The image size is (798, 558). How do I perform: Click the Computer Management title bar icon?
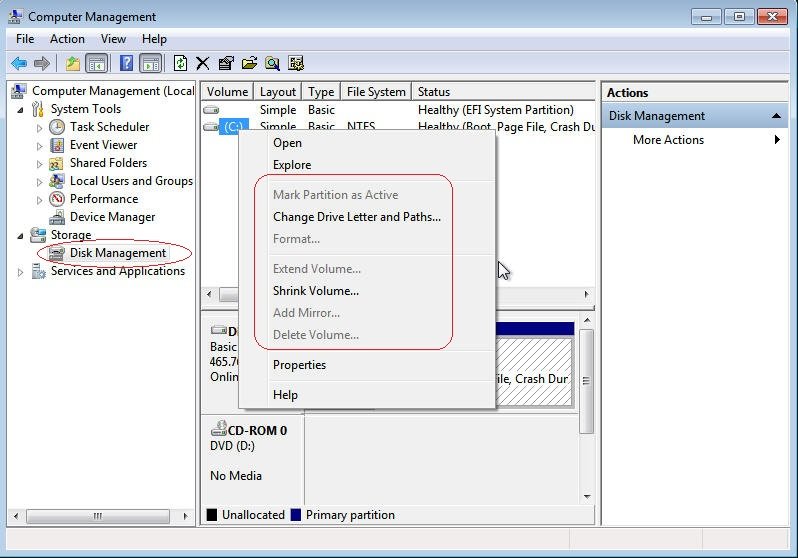pos(15,17)
